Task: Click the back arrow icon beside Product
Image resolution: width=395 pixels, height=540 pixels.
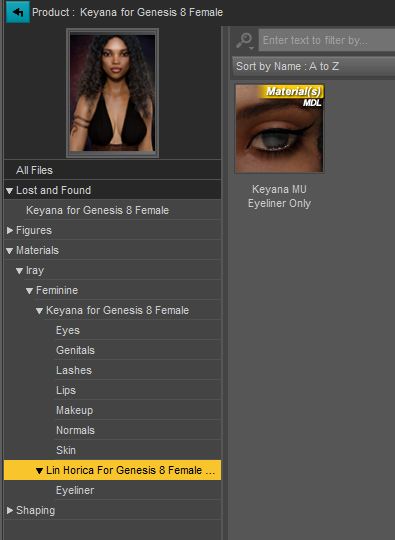Action: 18,12
